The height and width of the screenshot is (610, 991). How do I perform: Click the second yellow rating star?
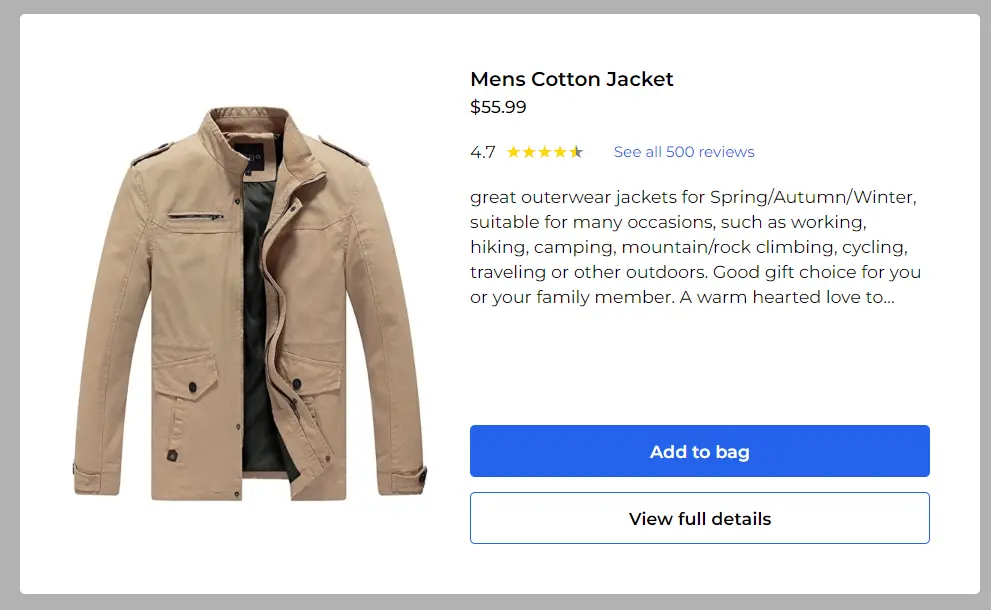tap(529, 152)
